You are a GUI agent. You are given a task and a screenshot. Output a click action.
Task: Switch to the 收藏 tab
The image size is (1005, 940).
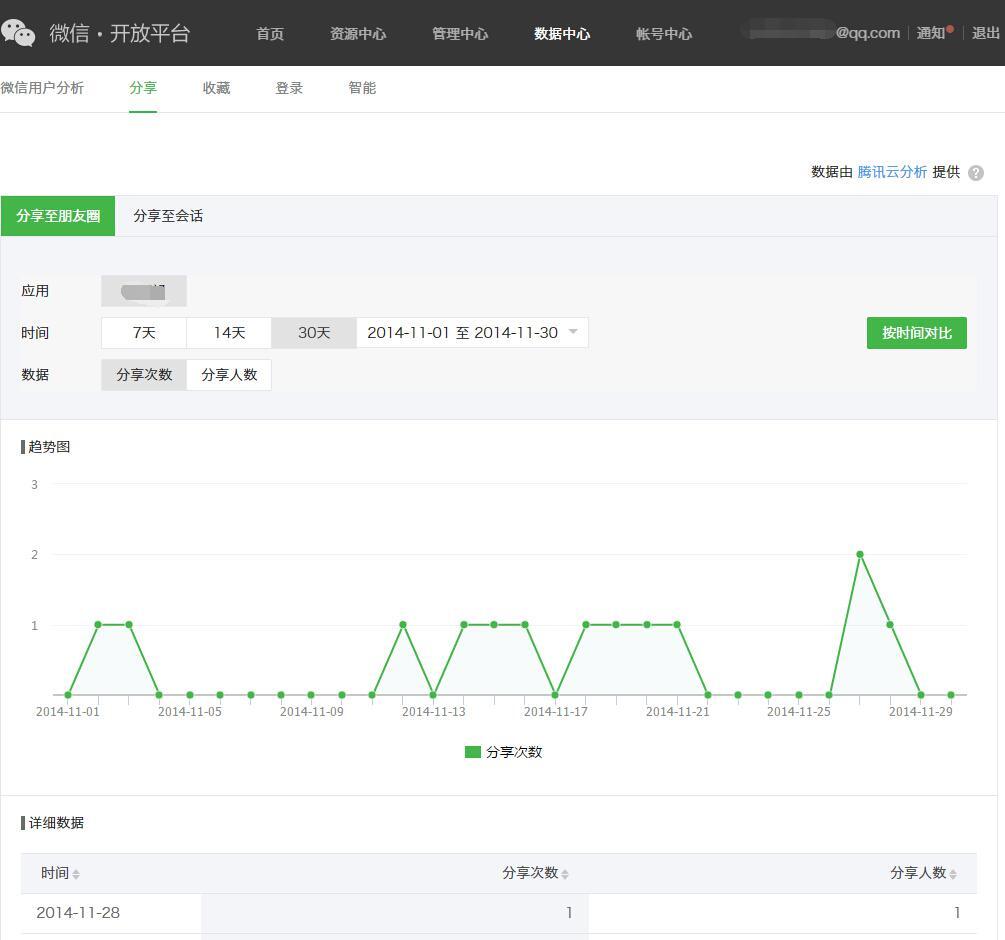(x=216, y=88)
